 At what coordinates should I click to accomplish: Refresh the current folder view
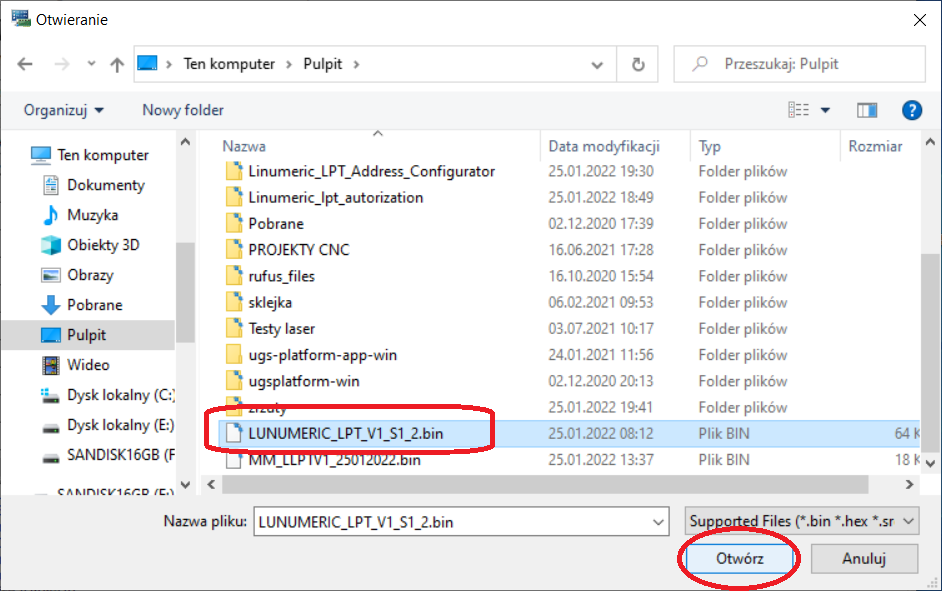tap(637, 64)
